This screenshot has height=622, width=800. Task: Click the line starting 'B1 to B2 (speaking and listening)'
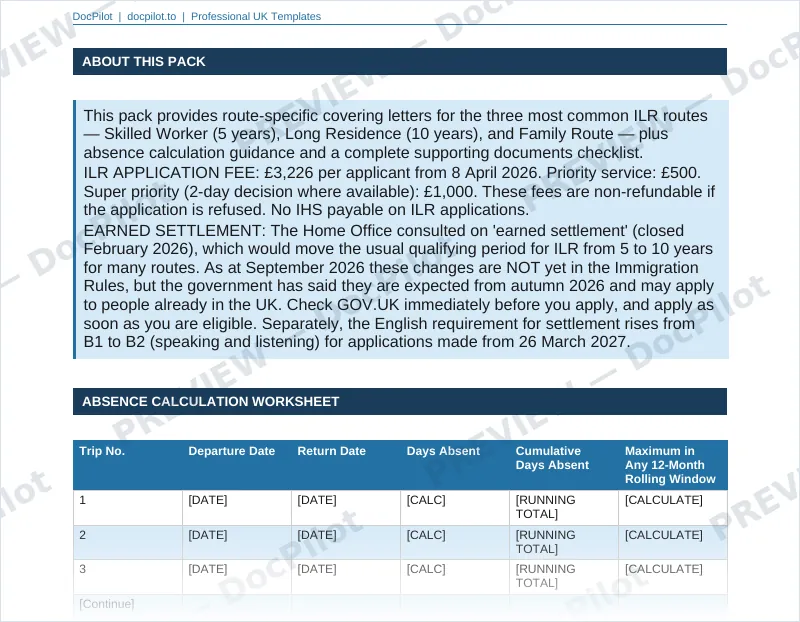[x=357, y=341]
